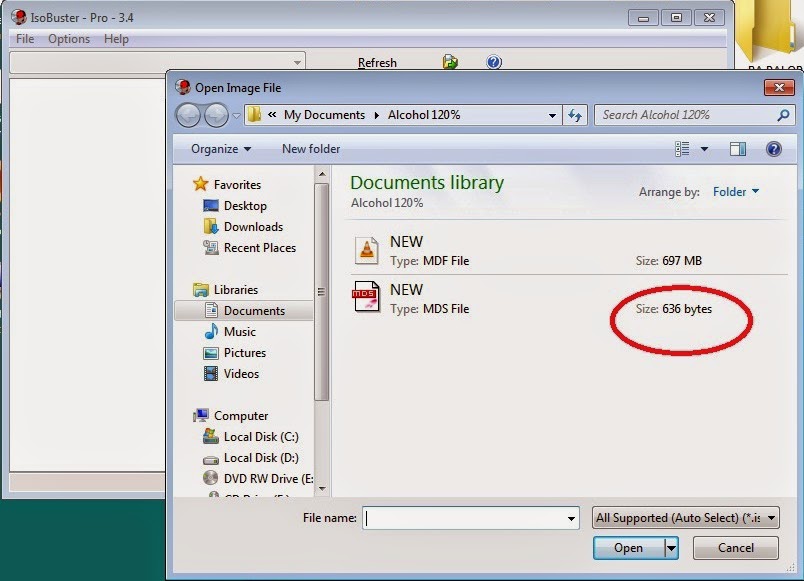Click the Computer icon in navigation pane
This screenshot has width=804, height=581.
201,415
